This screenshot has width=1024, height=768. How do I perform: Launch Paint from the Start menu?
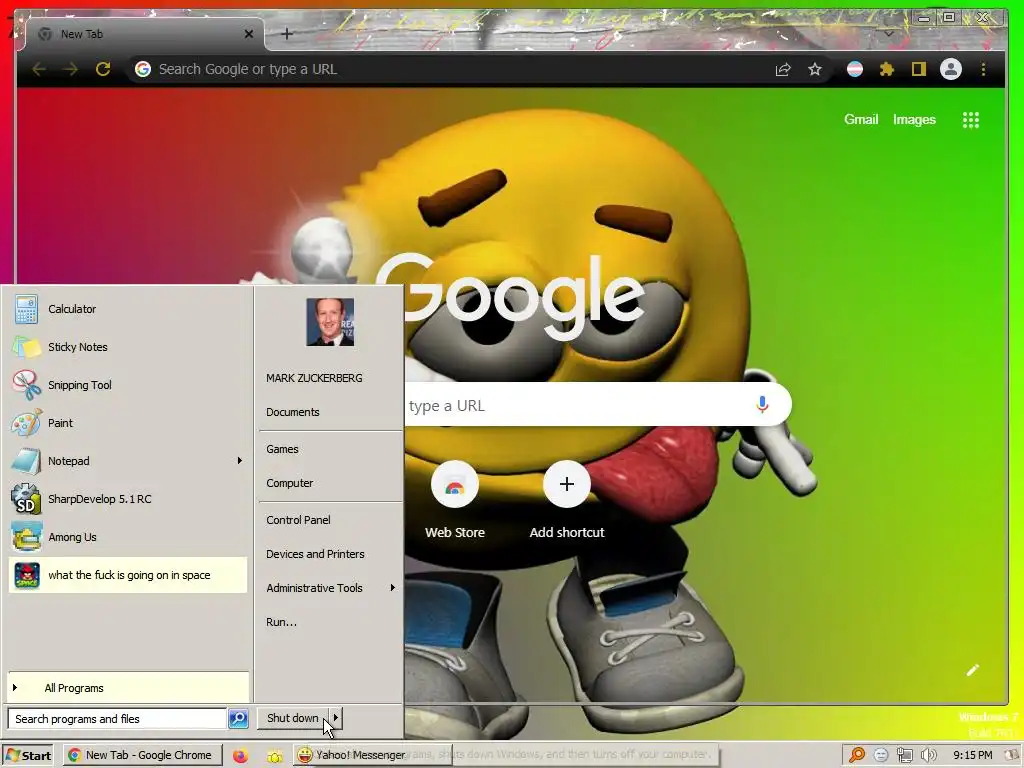tap(128, 423)
